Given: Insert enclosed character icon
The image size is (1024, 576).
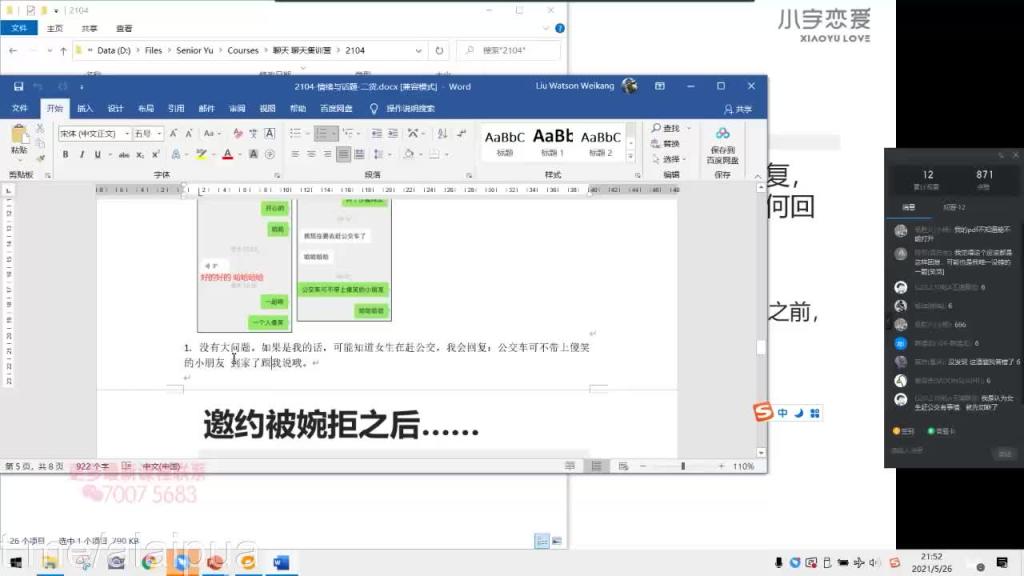Looking at the screenshot, I should coord(269,155).
